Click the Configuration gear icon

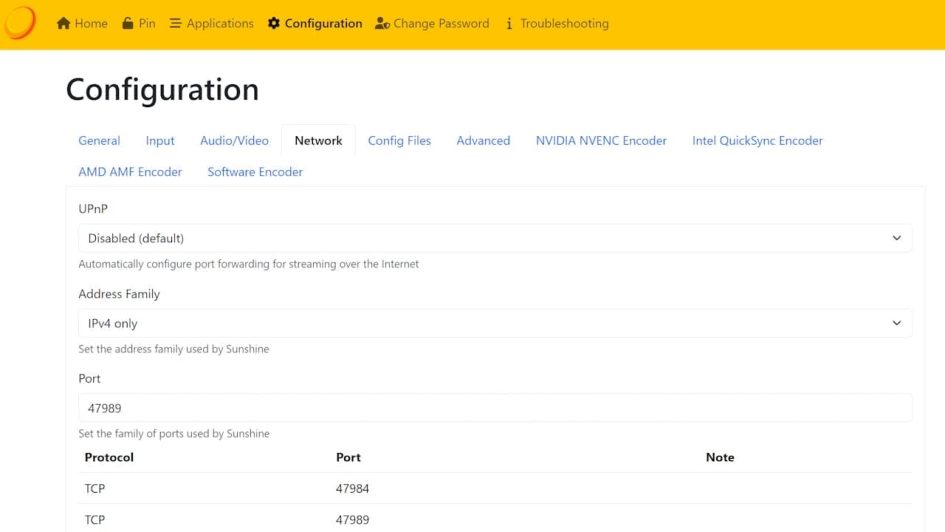274,23
